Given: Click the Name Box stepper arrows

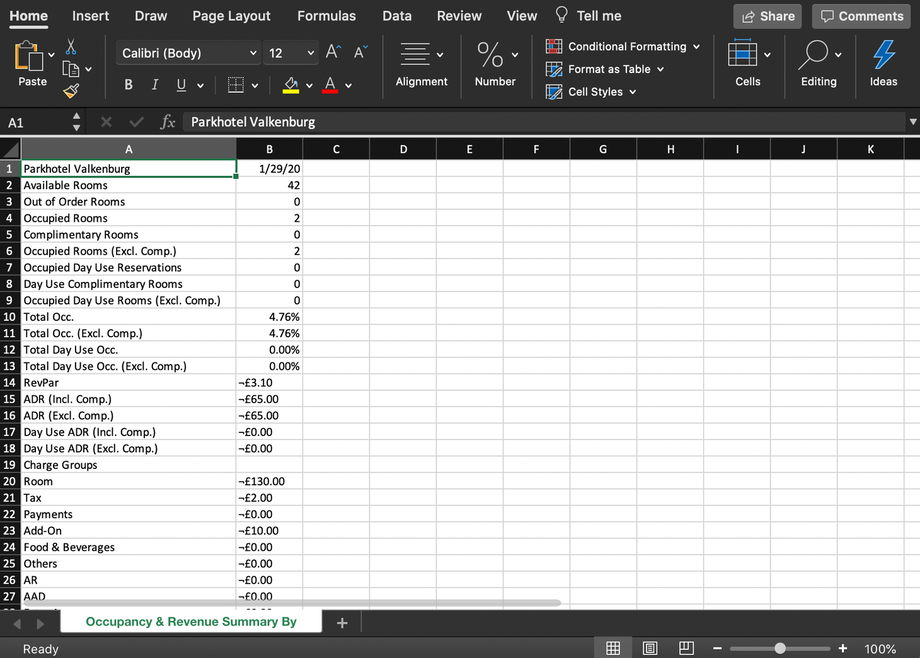Looking at the screenshot, I should [x=76, y=122].
